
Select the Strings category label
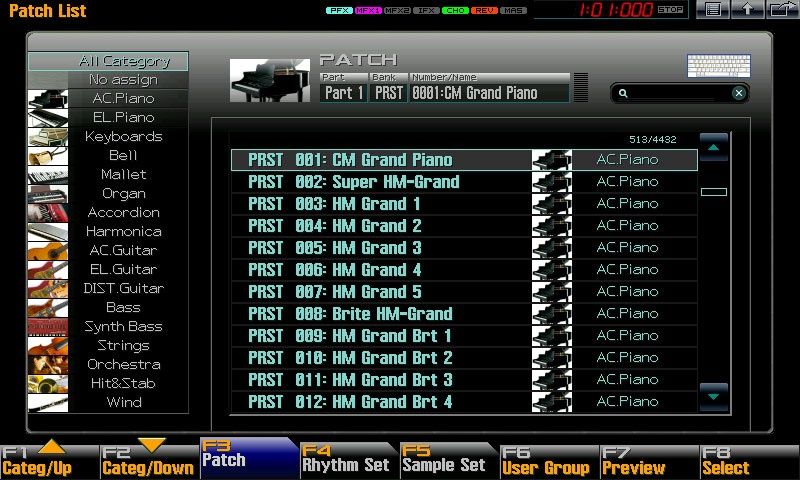click(x=123, y=345)
